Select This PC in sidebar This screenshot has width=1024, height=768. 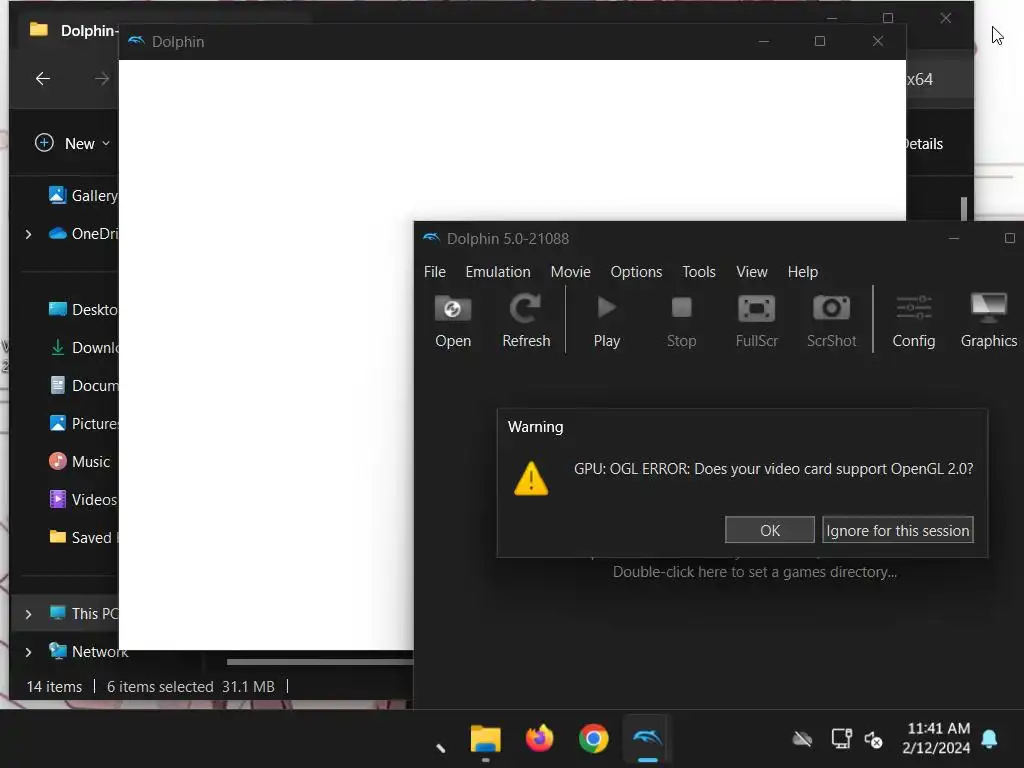[84, 613]
